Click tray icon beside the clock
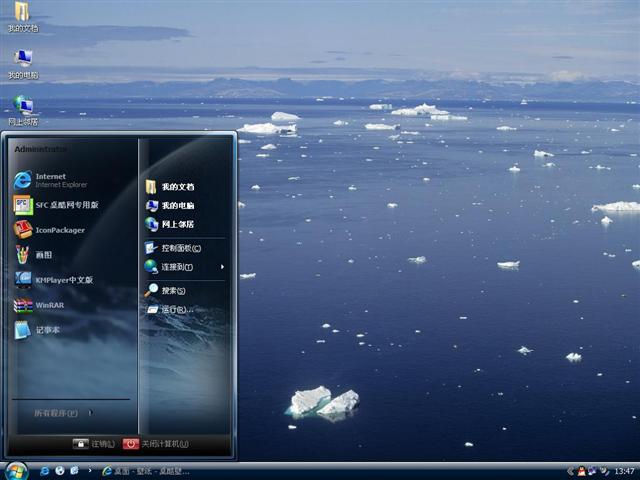The height and width of the screenshot is (480, 640). [x=604, y=471]
